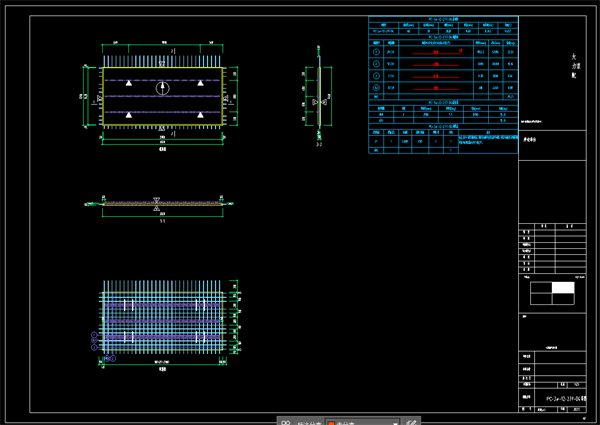Screen dimensions: 600x425
Task: Select the red bent rebar shape in the first table row
Action: [437, 52]
